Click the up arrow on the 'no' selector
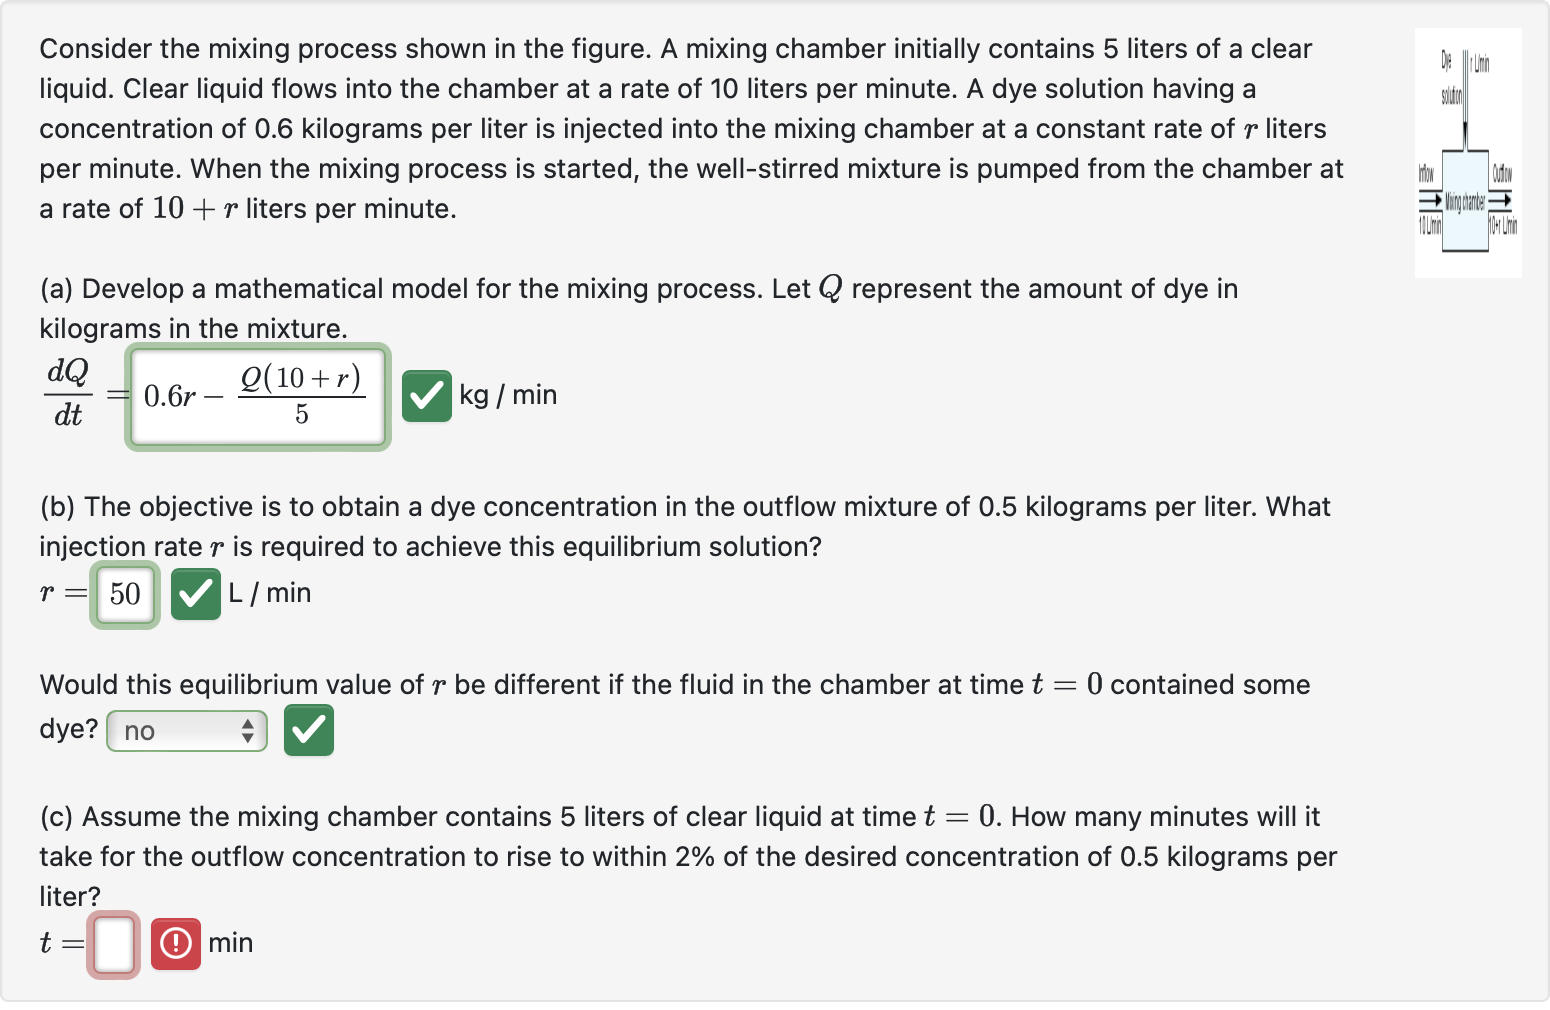The height and width of the screenshot is (1010, 1550). (247, 724)
